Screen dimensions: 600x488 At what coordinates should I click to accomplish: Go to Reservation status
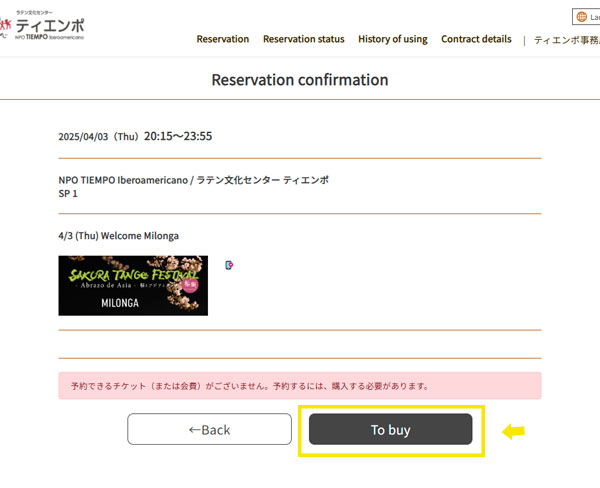tap(303, 39)
